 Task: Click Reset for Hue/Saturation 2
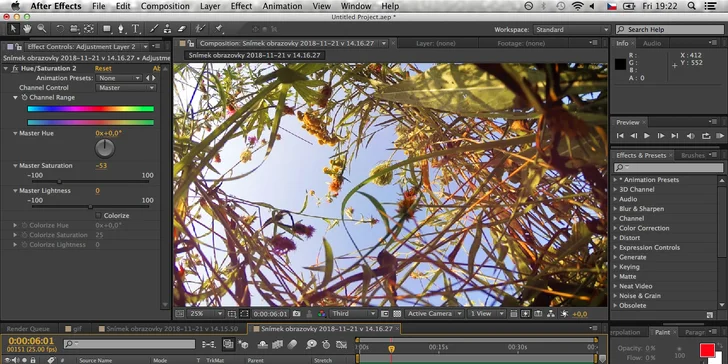click(x=103, y=68)
